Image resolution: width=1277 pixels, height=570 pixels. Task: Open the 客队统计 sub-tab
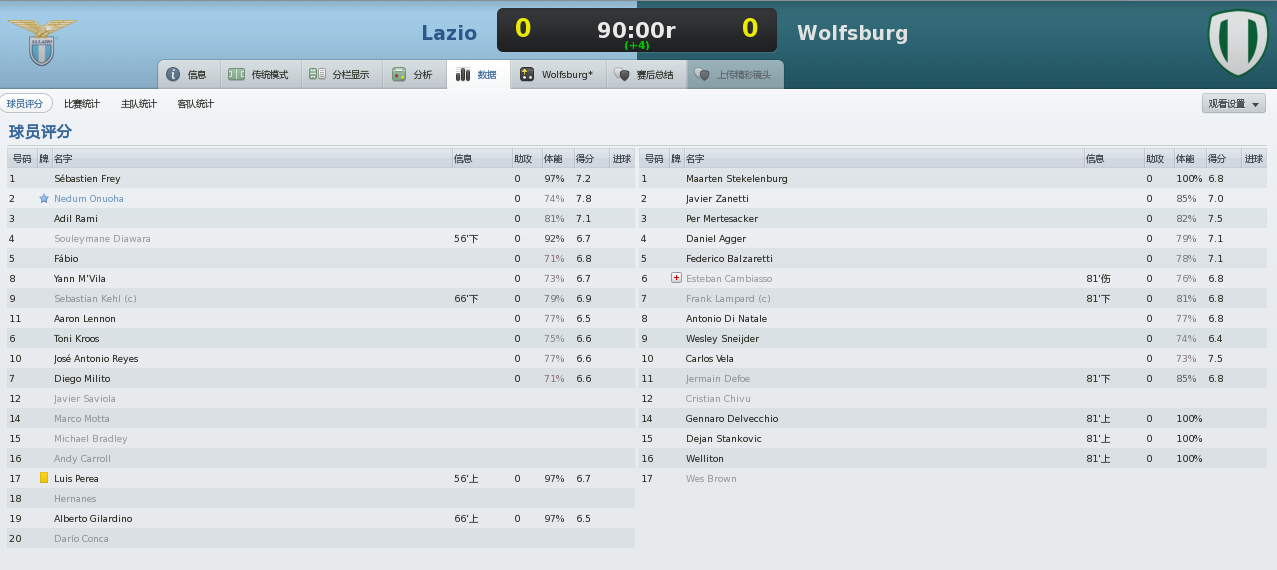tap(196, 104)
